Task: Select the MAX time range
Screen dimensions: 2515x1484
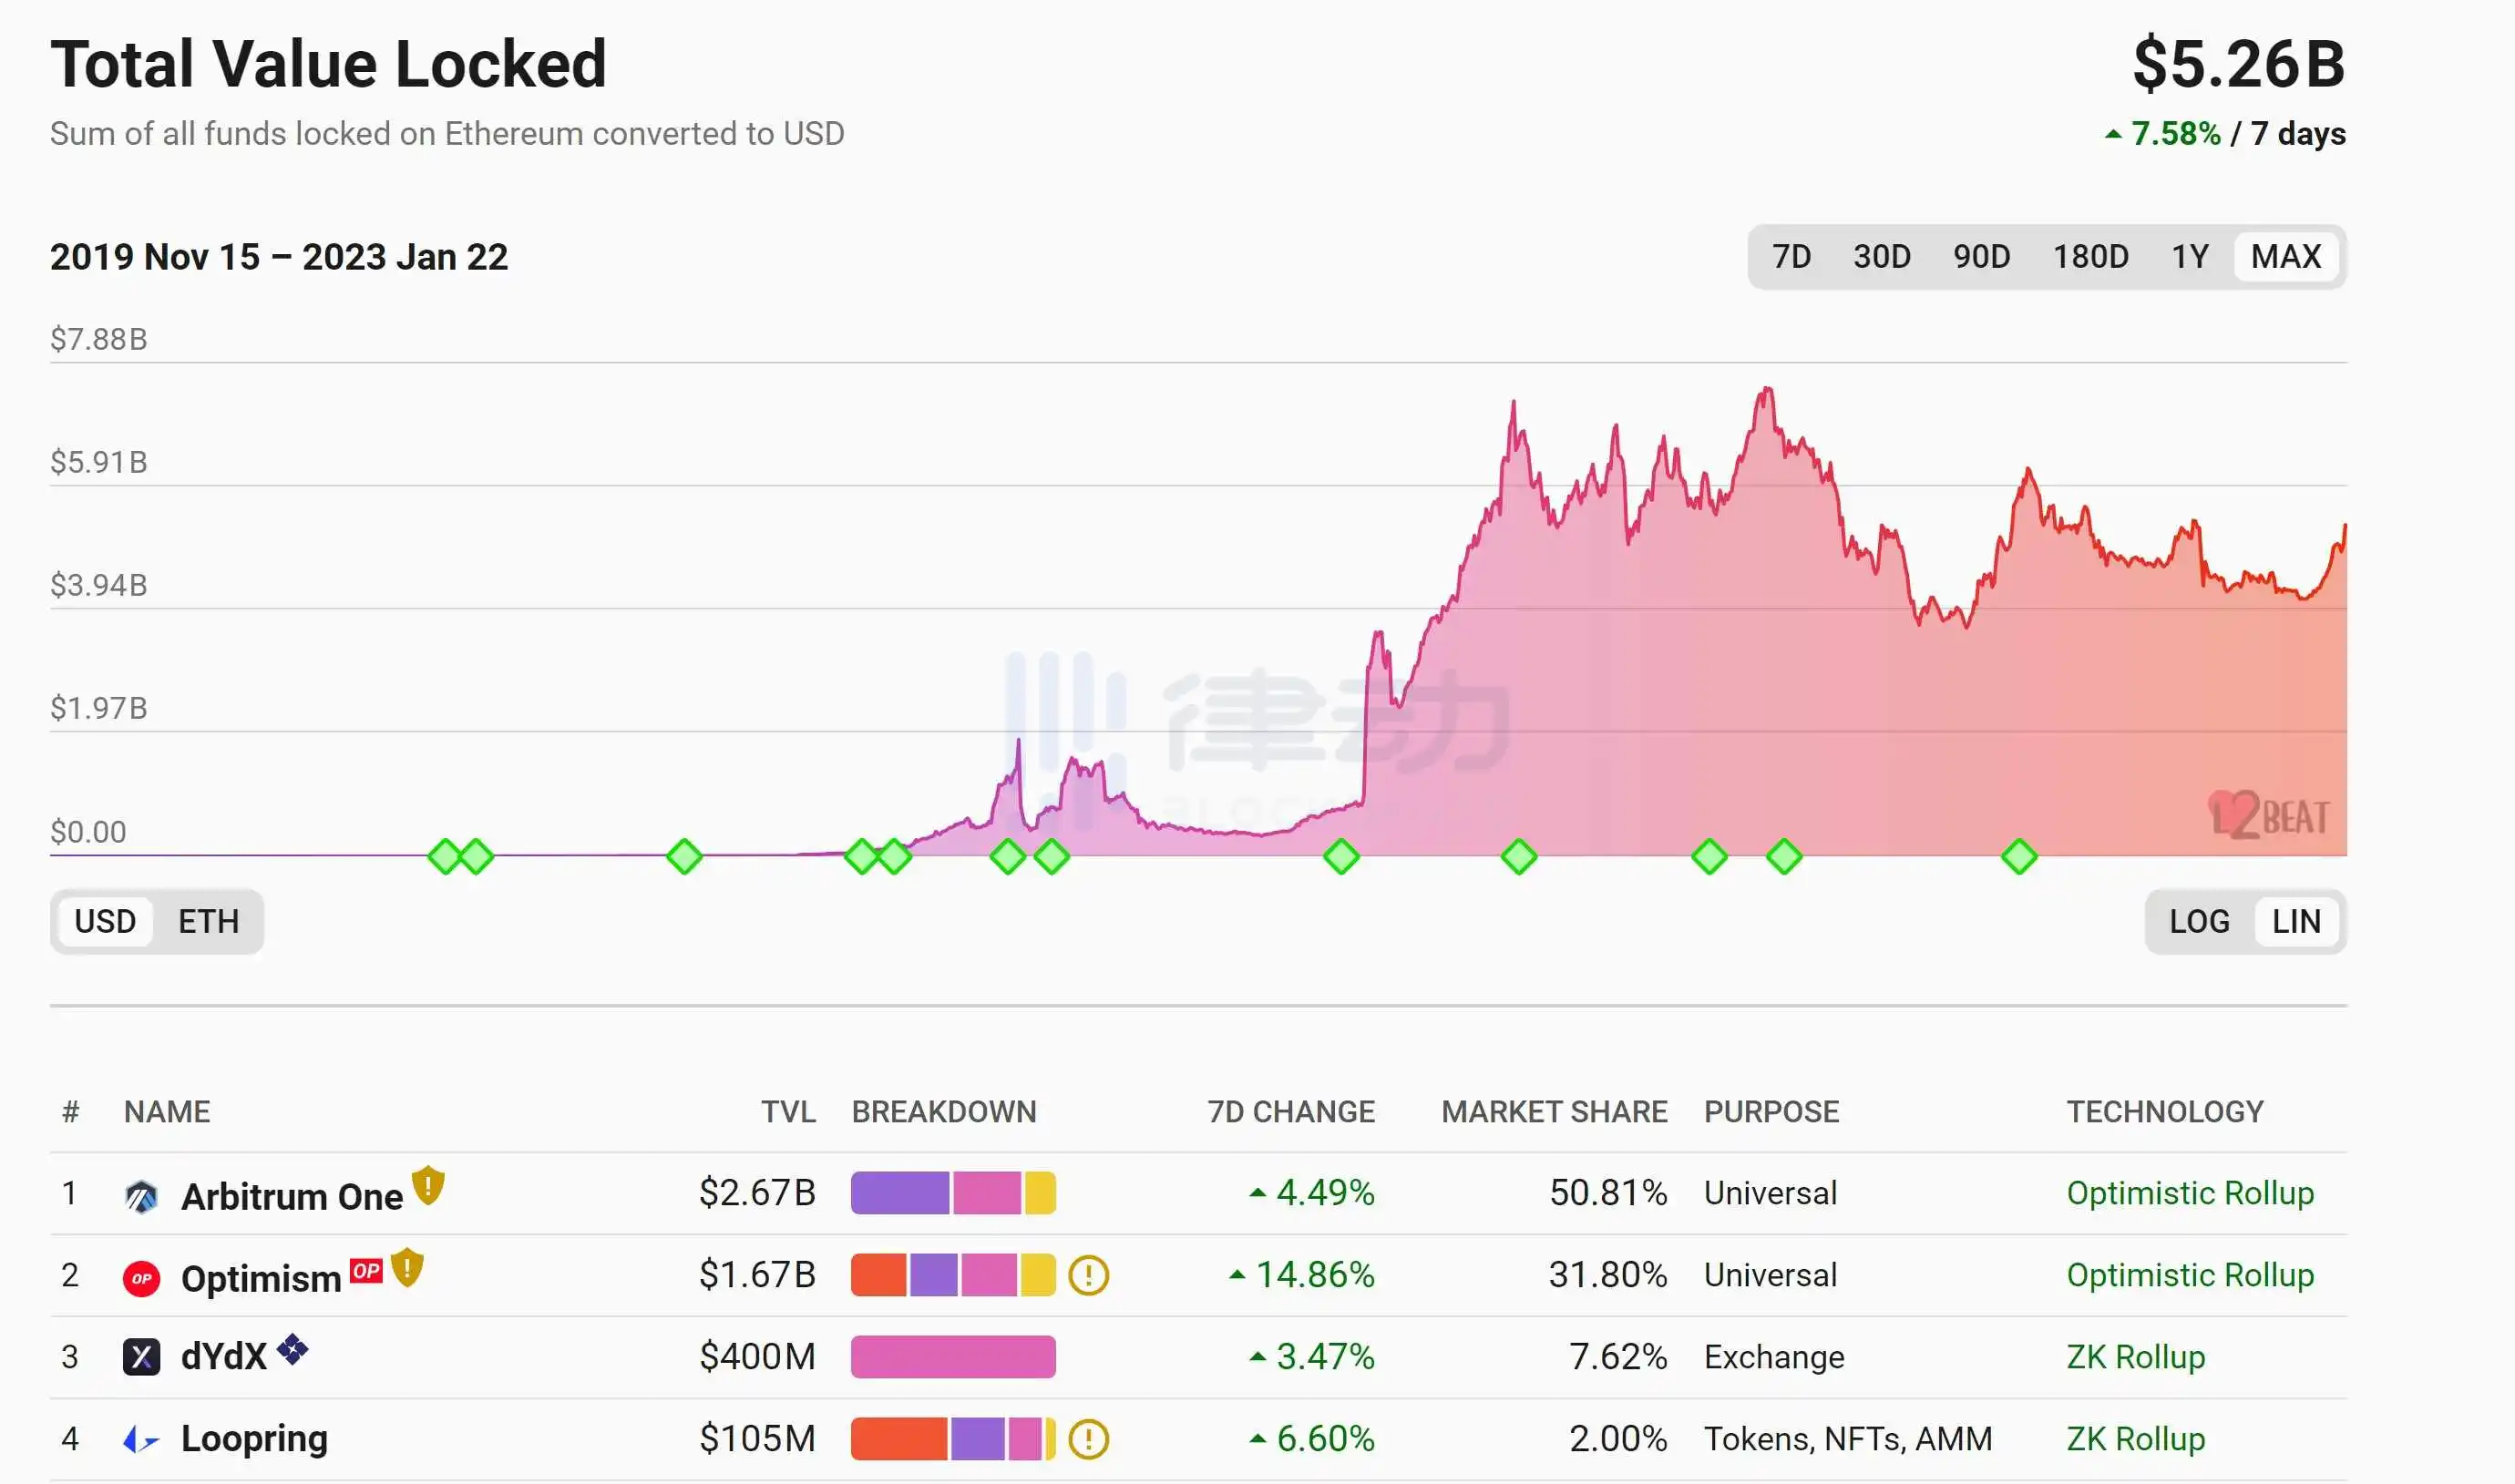Action: pyautogui.click(x=2286, y=257)
